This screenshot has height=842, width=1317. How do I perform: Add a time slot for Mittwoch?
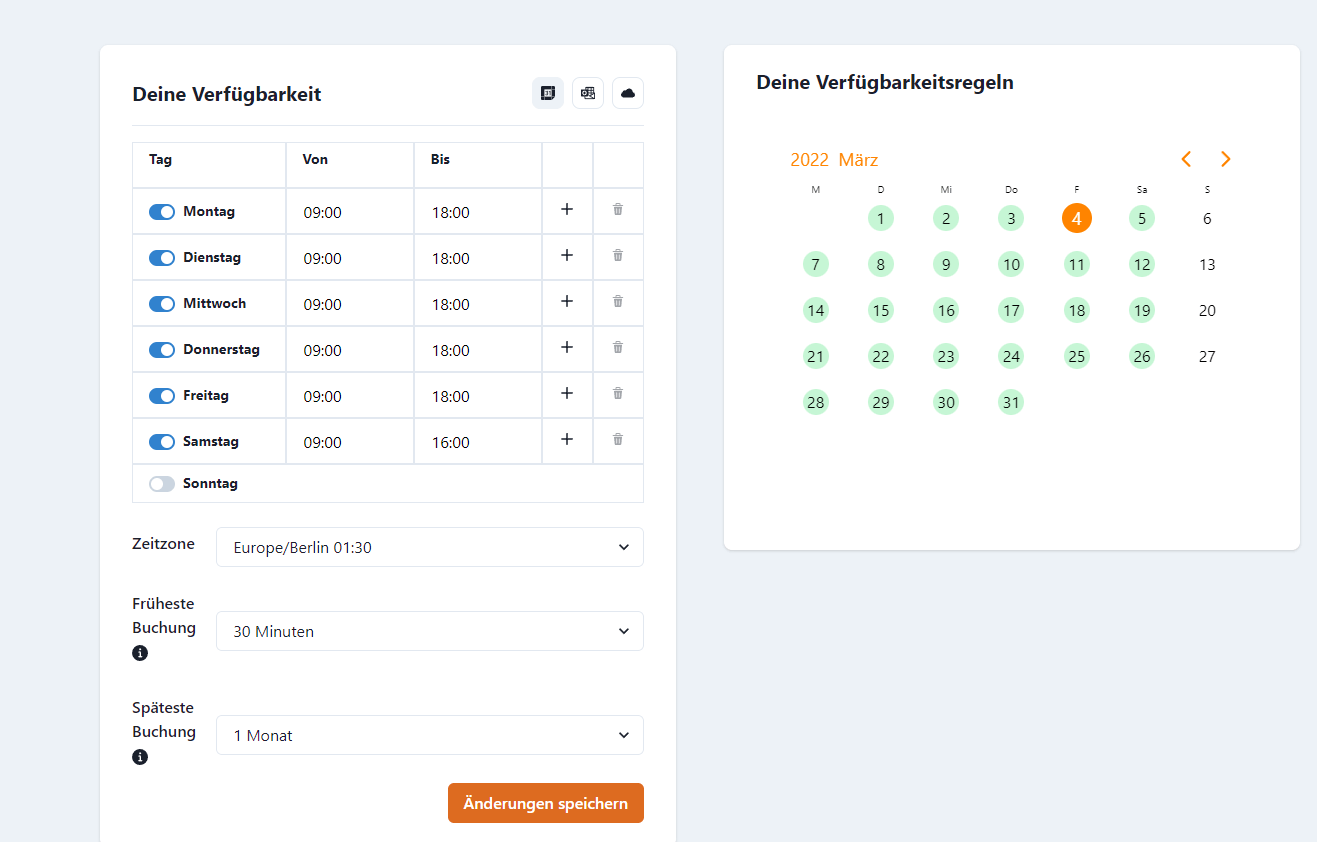click(567, 302)
